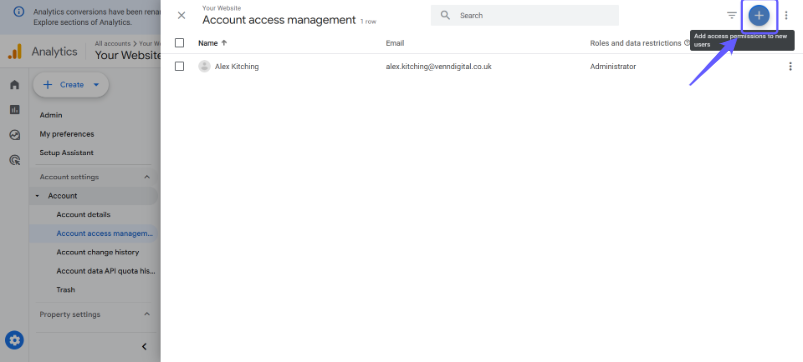Open more options menu in panel header
This screenshot has width=803, height=362.
pos(786,15)
